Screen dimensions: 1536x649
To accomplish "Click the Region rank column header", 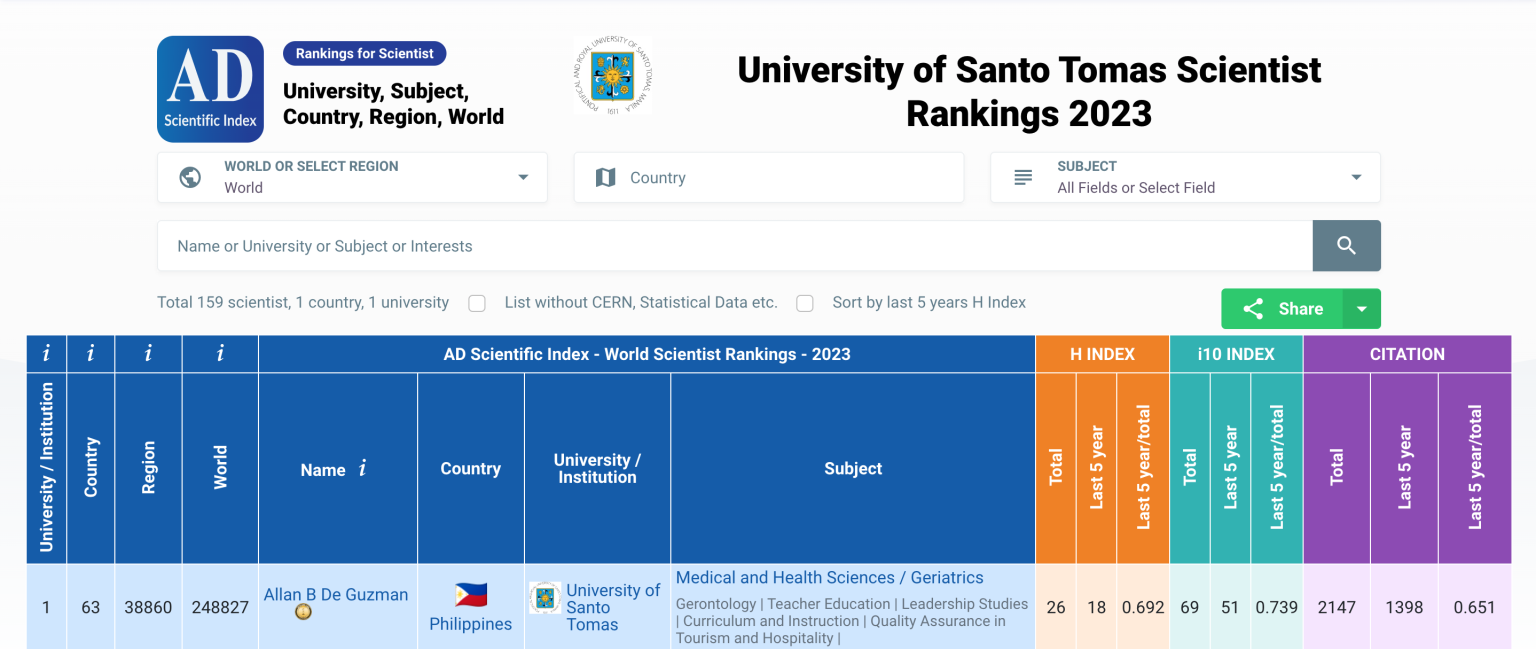I will coord(148,468).
